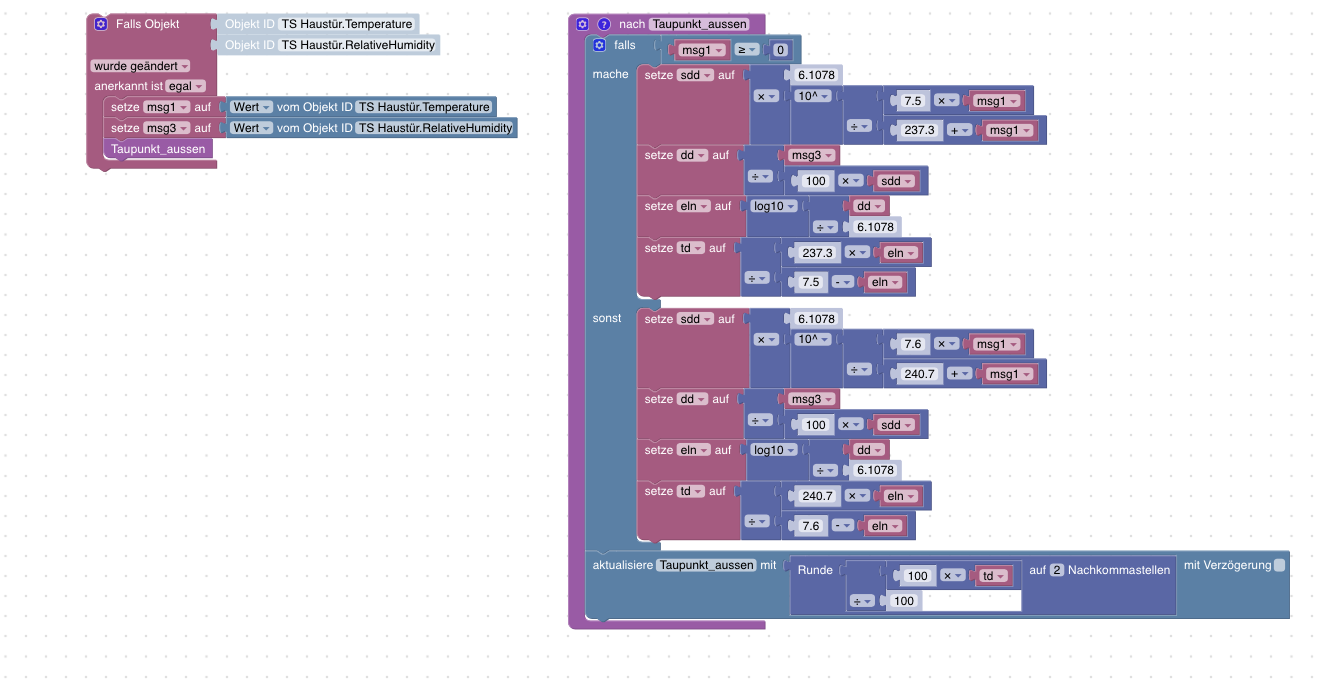
Task: Click object ID Taupunkt_aussen in aktualisiere block
Action: point(706,565)
